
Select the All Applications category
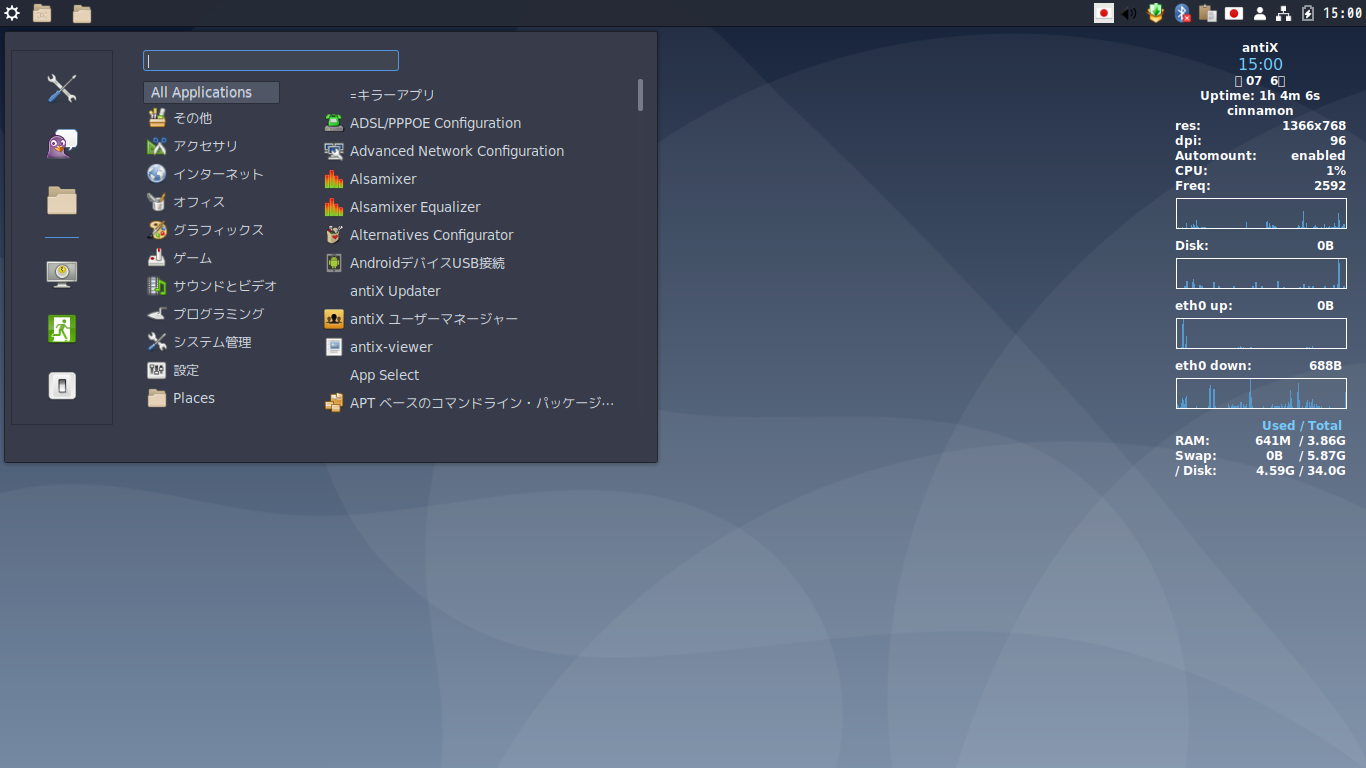click(211, 92)
